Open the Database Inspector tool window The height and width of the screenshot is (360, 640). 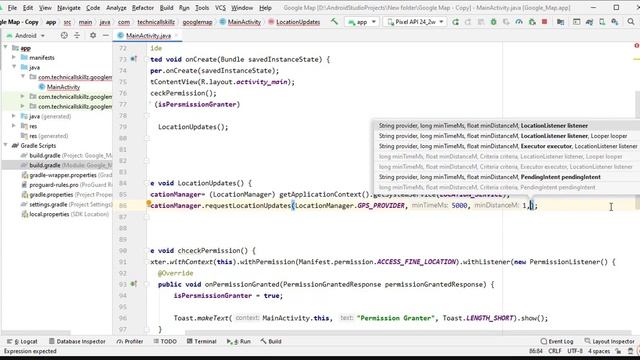click(x=77, y=341)
